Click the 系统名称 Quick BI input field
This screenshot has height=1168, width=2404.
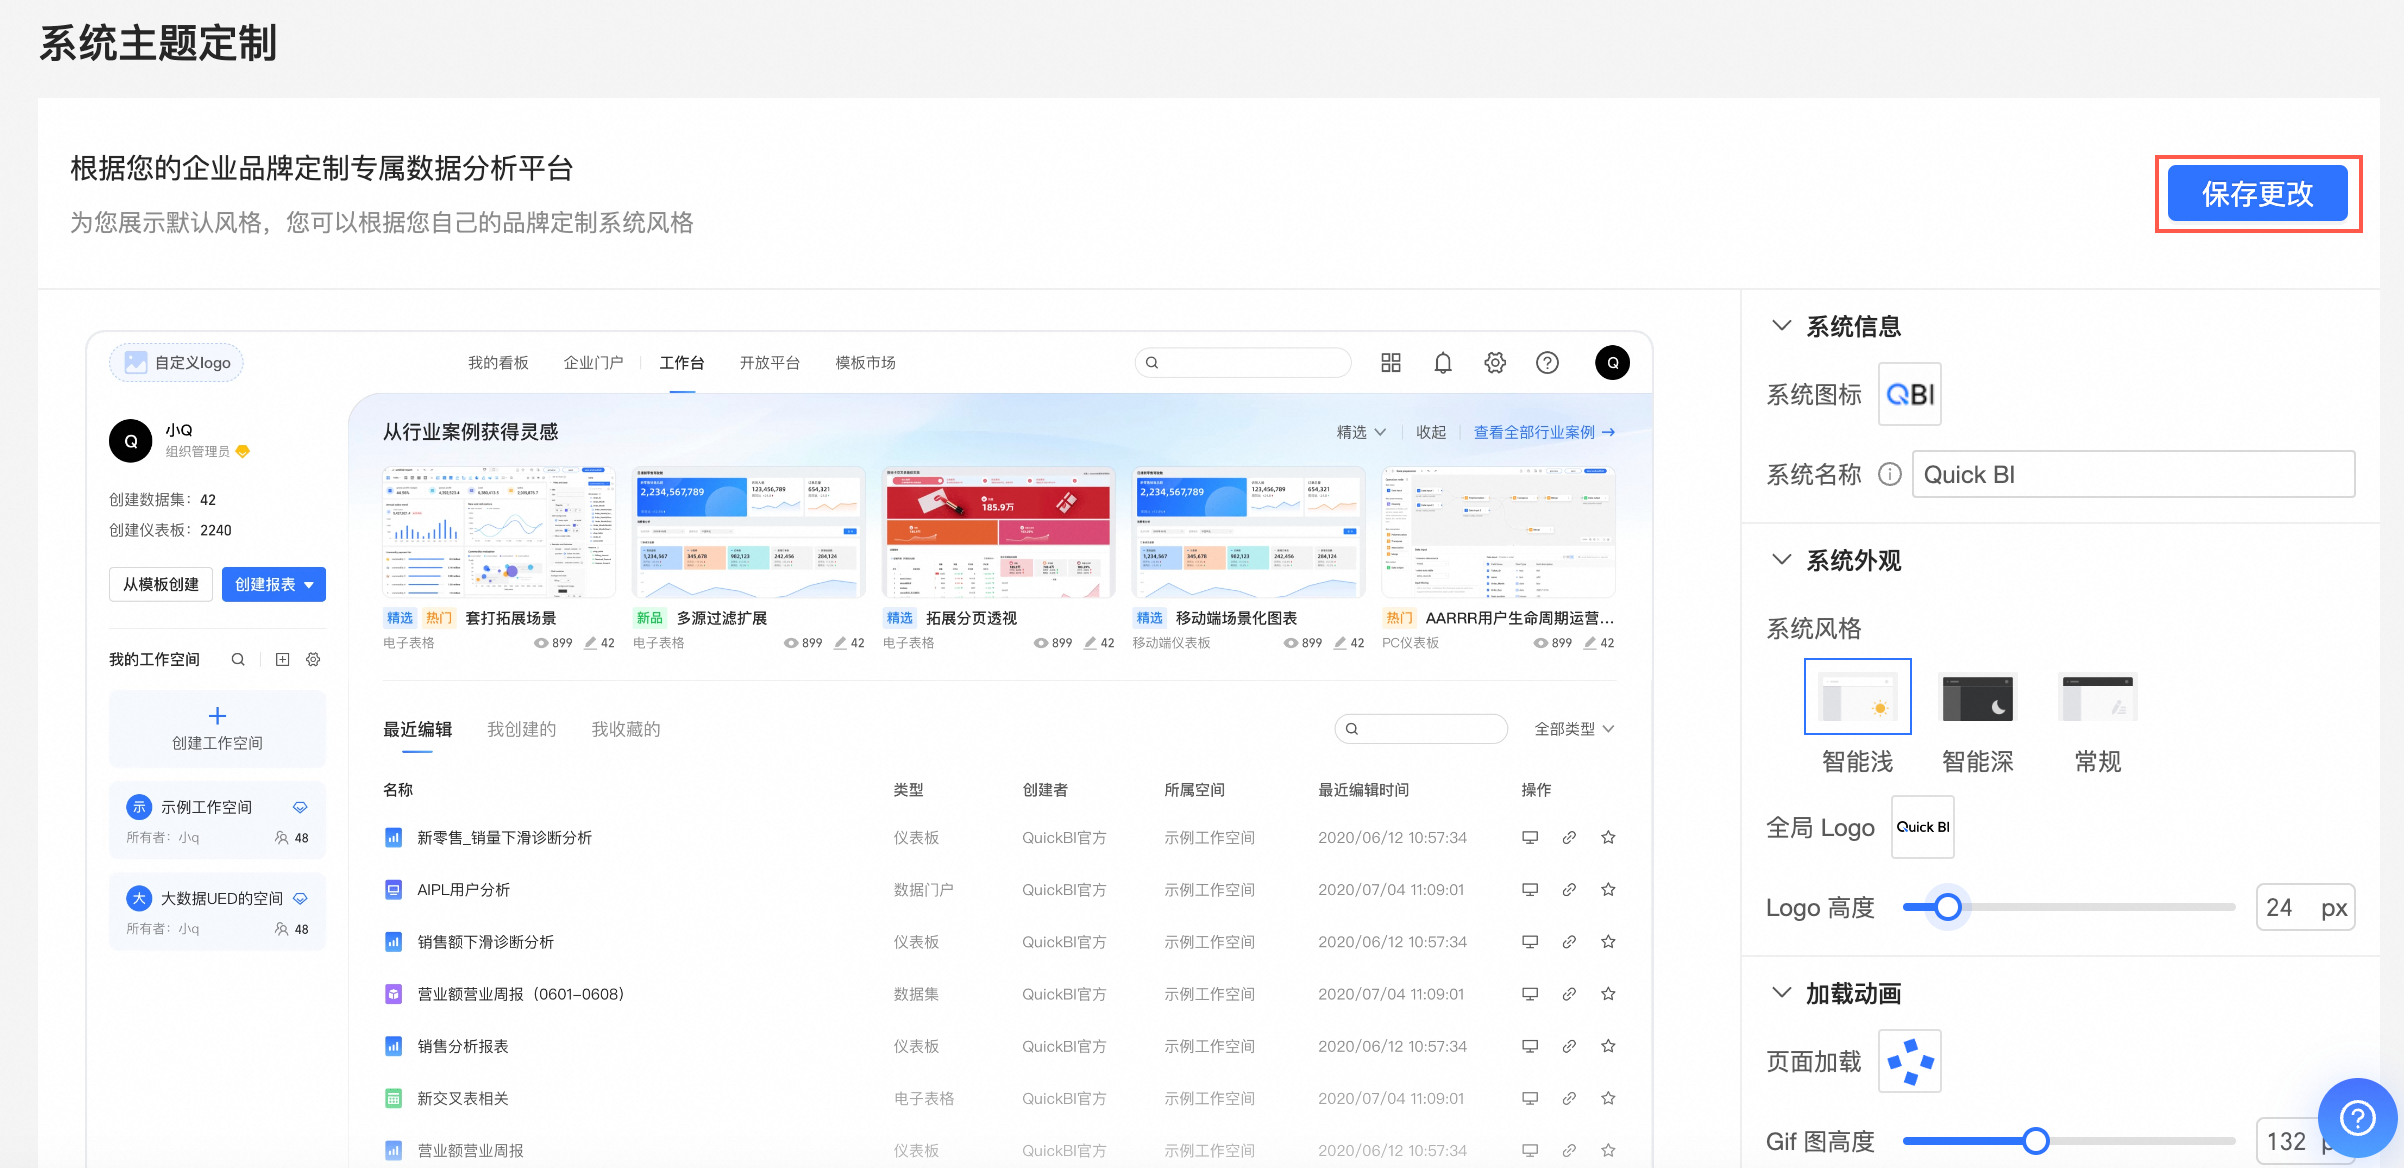(x=2133, y=474)
